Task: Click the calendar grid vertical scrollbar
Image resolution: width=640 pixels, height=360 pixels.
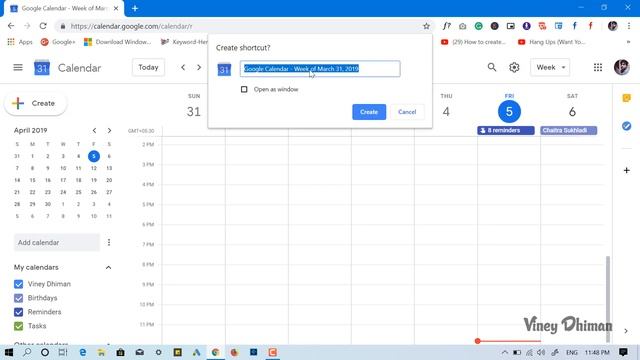Action: [608, 298]
